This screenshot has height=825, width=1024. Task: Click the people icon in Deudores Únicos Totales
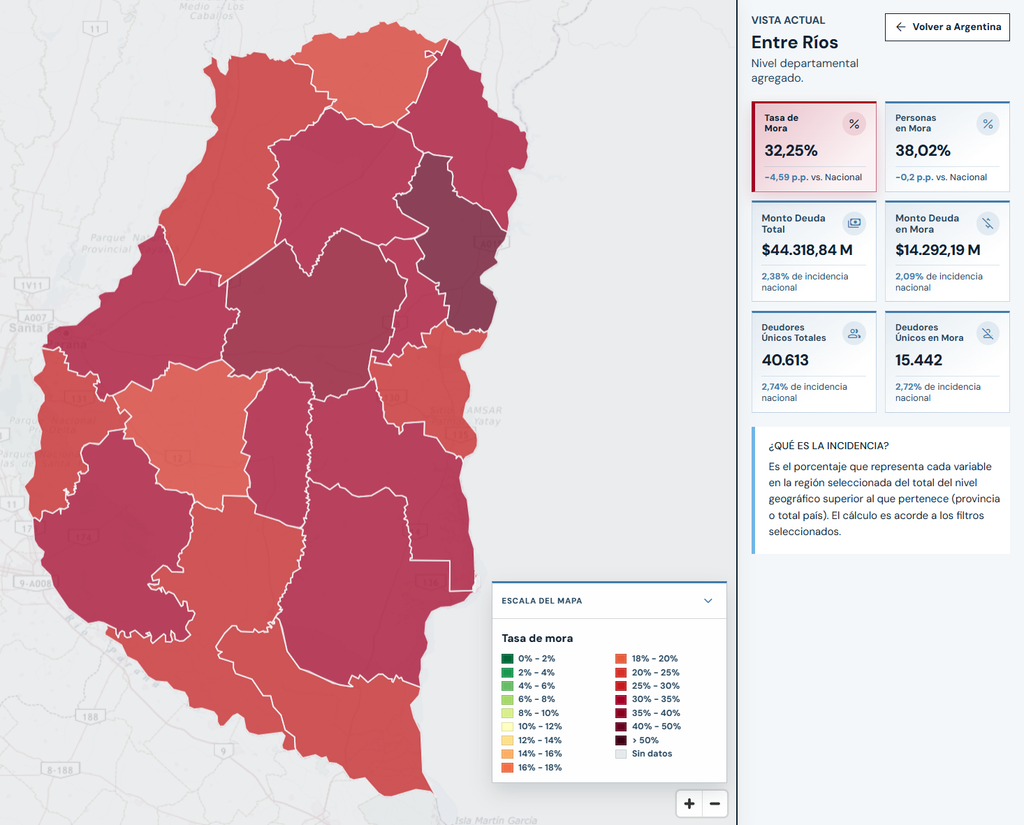coord(854,333)
